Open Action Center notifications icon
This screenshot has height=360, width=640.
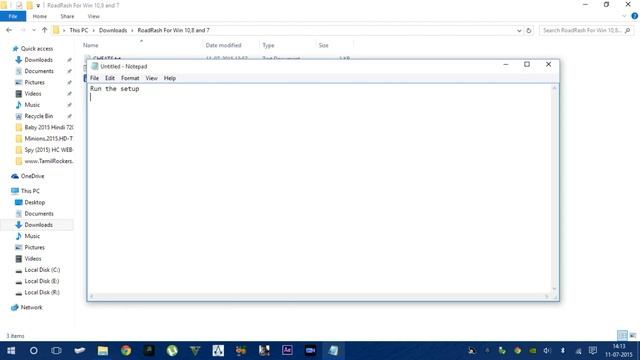(x=593, y=351)
